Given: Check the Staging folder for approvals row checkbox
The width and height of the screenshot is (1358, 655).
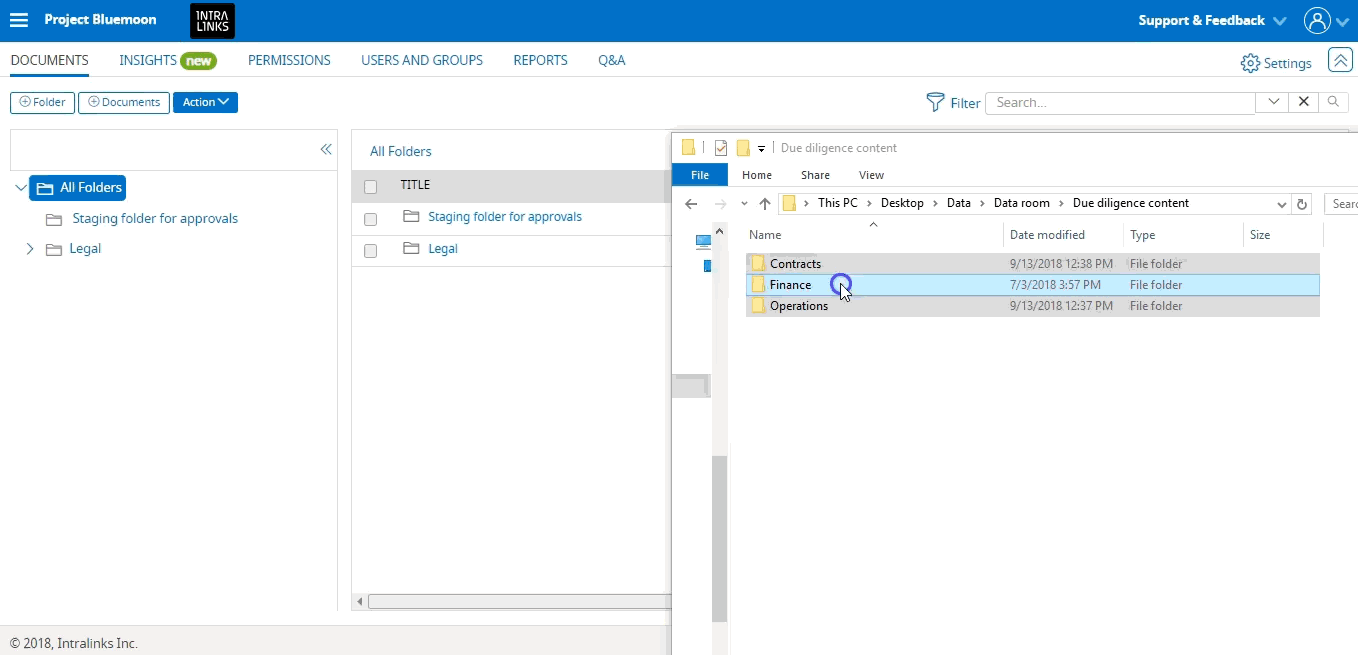Looking at the screenshot, I should point(371,219).
